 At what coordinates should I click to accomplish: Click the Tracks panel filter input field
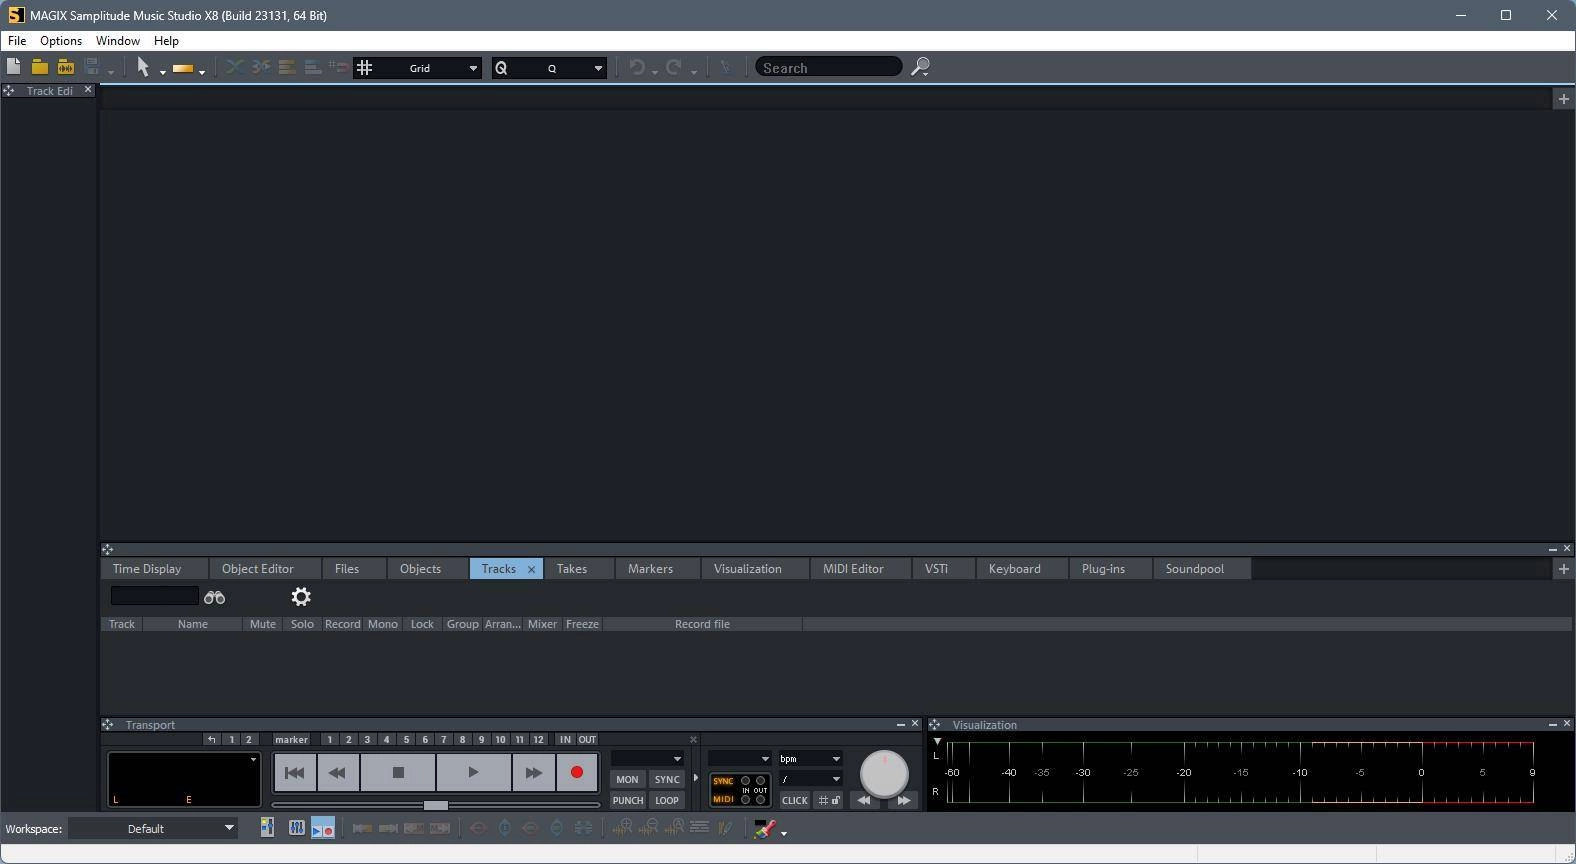pos(155,596)
